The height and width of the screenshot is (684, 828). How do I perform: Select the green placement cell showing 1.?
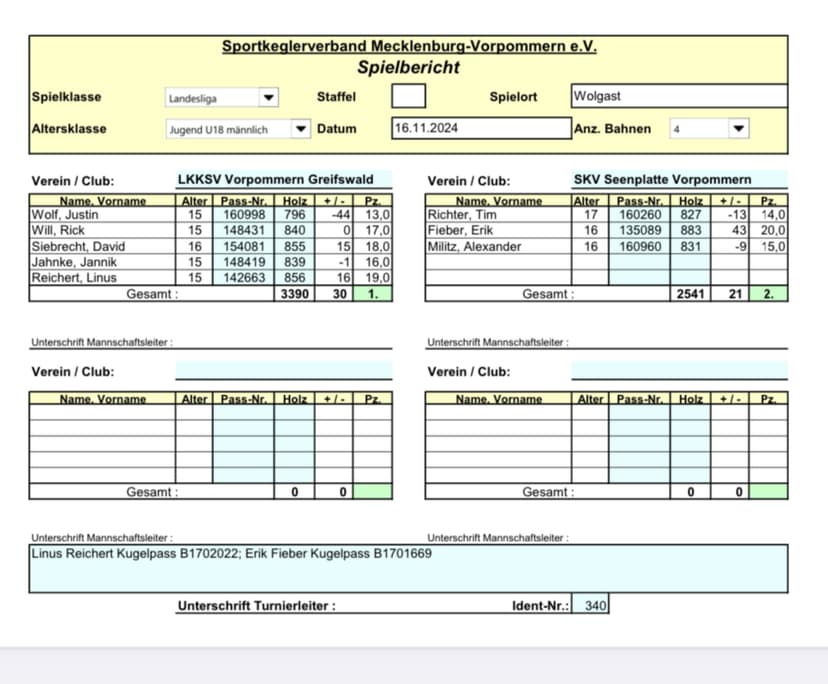point(373,294)
